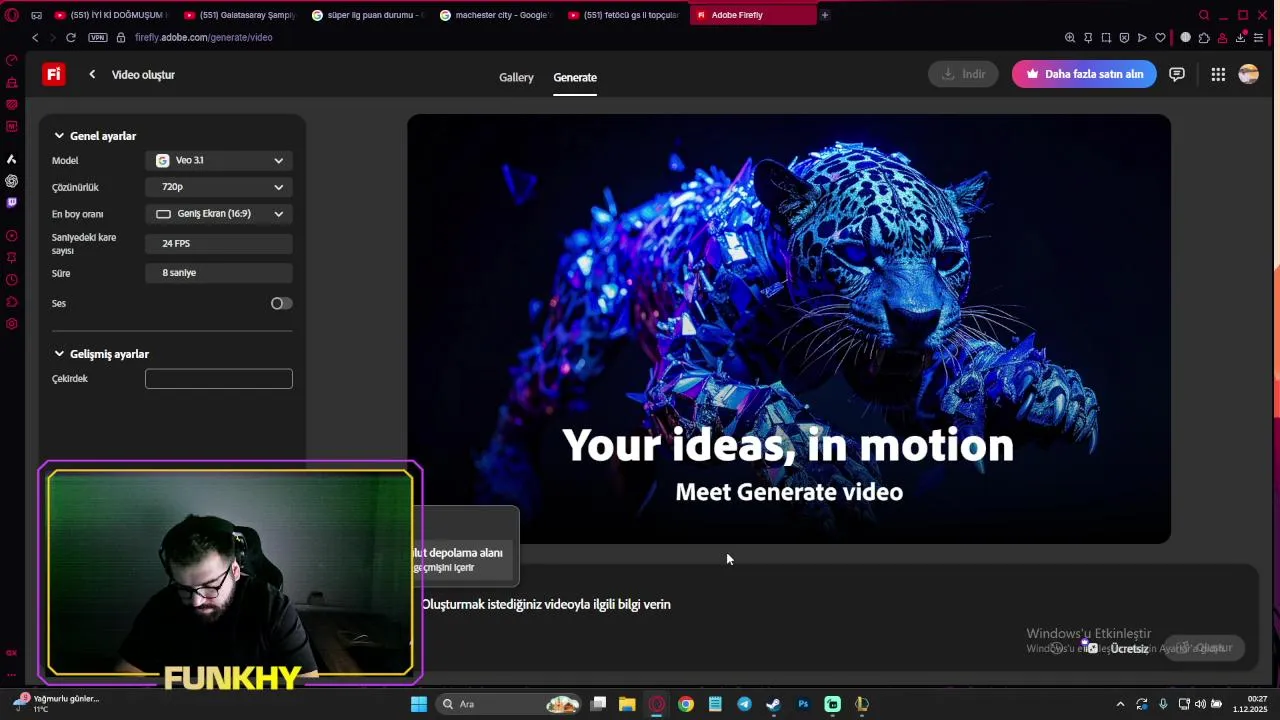This screenshot has height=720, width=1280.
Task: Open the Adobe apps grid icon
Action: (1218, 74)
